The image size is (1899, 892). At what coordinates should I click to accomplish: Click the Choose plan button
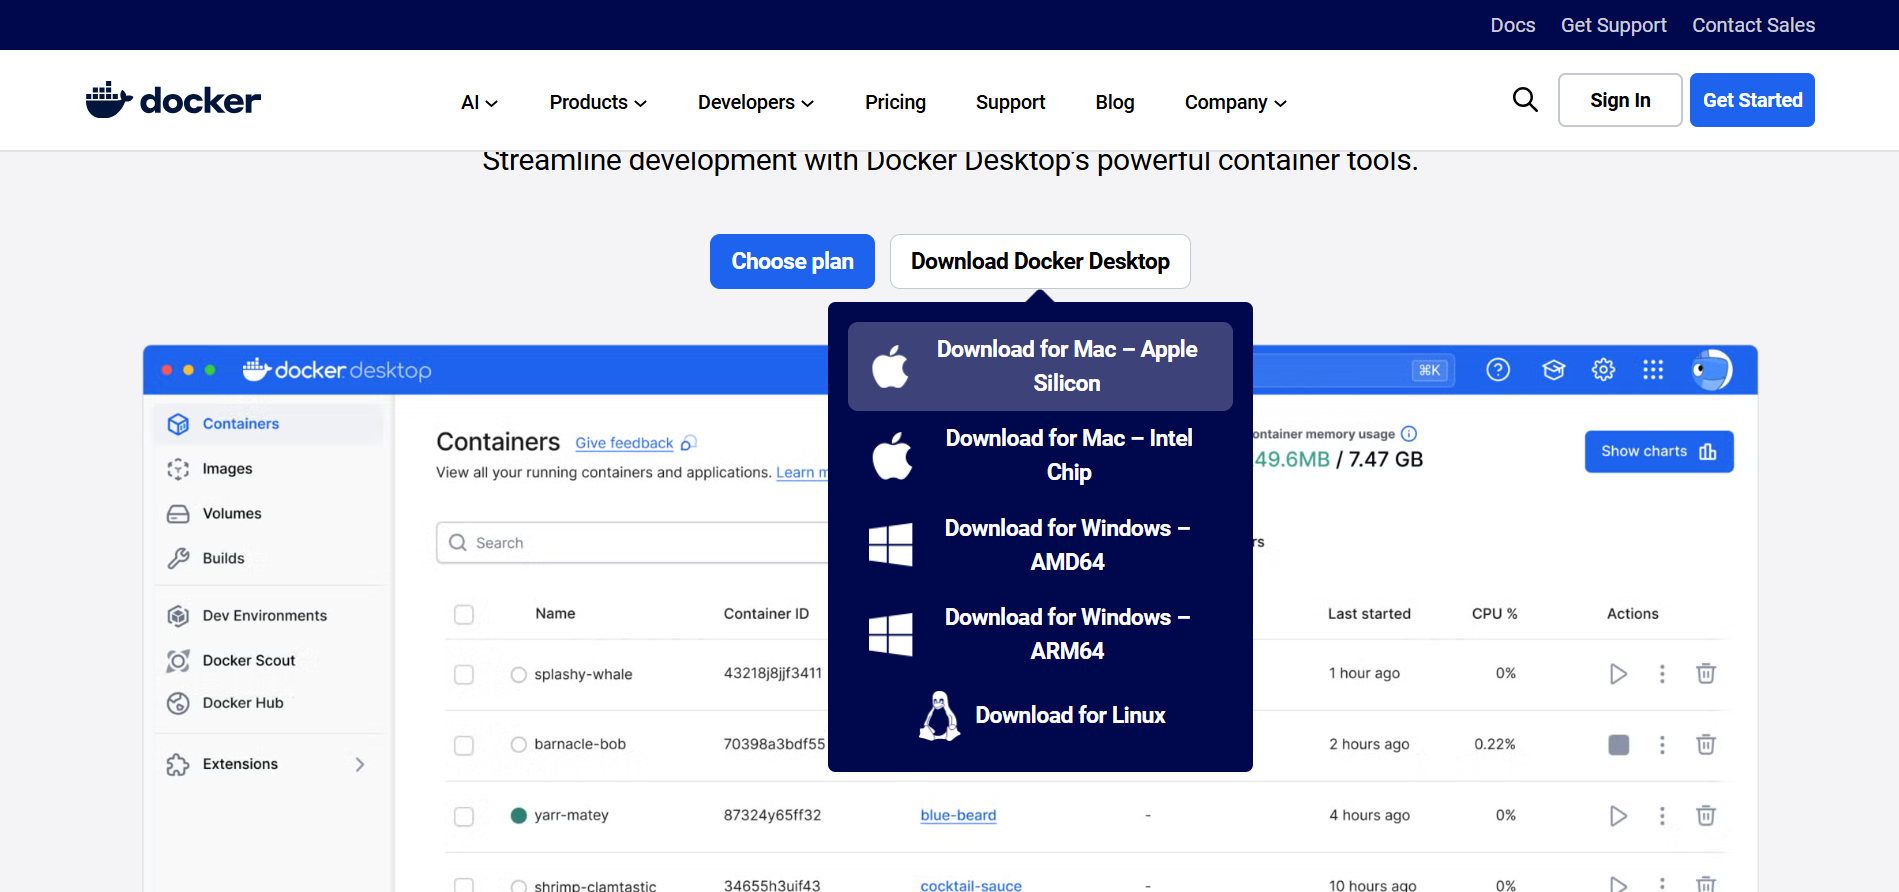pos(792,261)
